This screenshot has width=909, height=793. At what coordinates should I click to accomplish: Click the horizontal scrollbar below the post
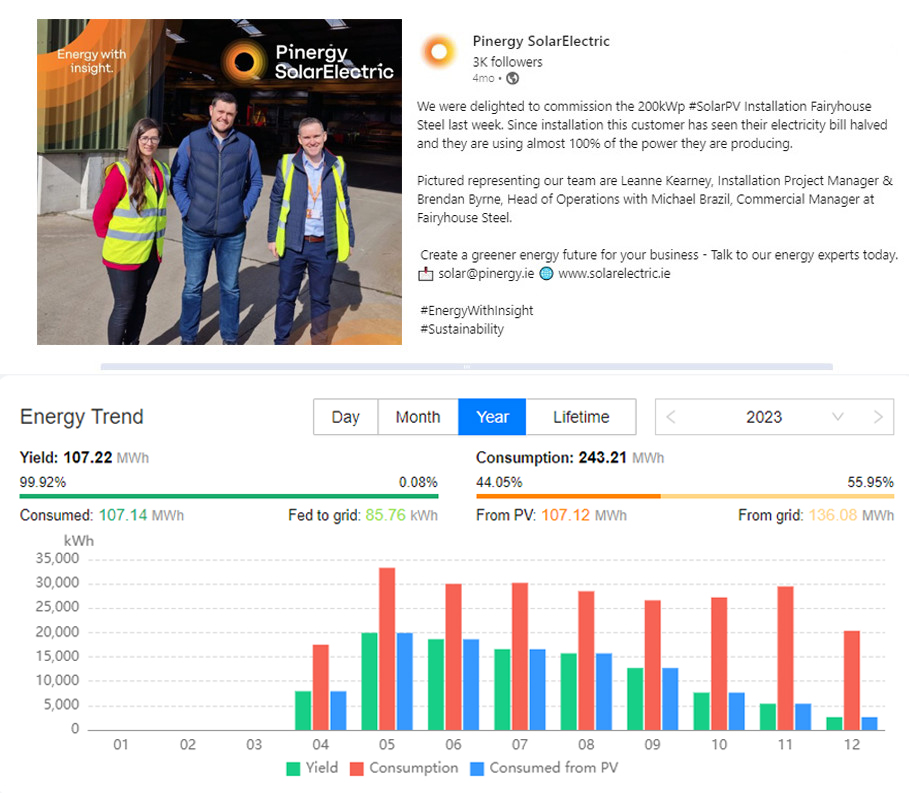pos(467,366)
